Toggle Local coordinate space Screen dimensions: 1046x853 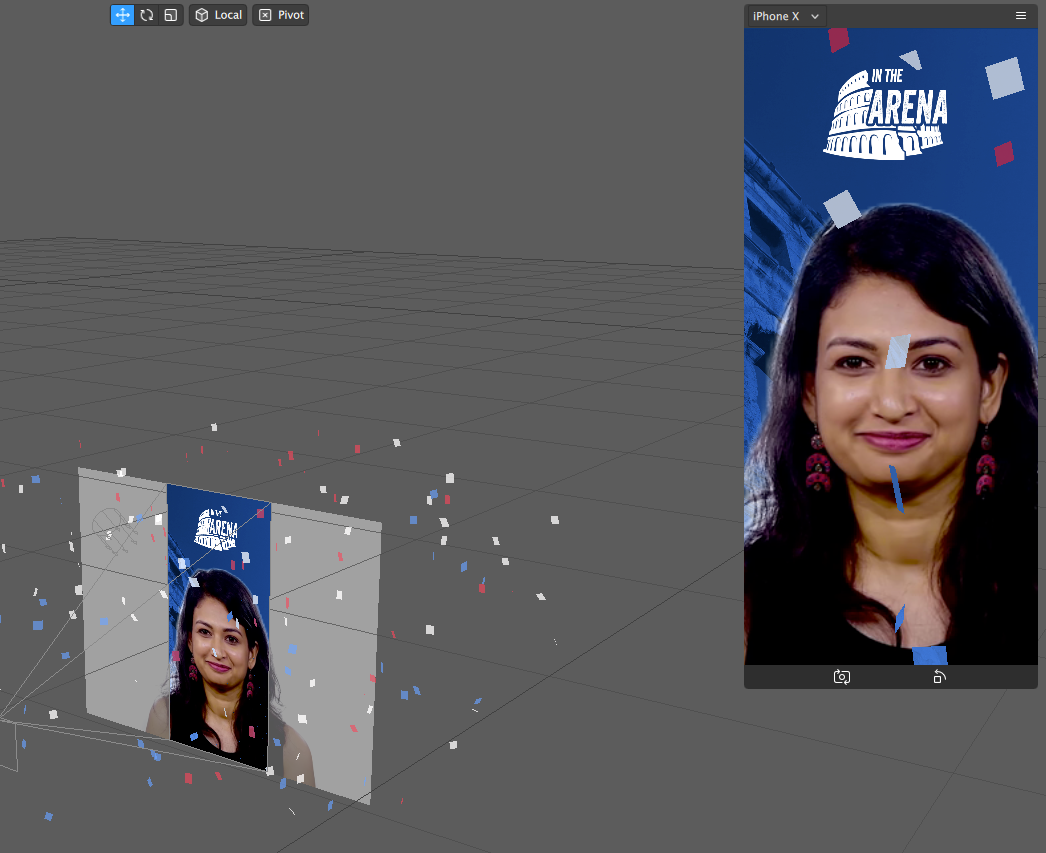(x=218, y=15)
